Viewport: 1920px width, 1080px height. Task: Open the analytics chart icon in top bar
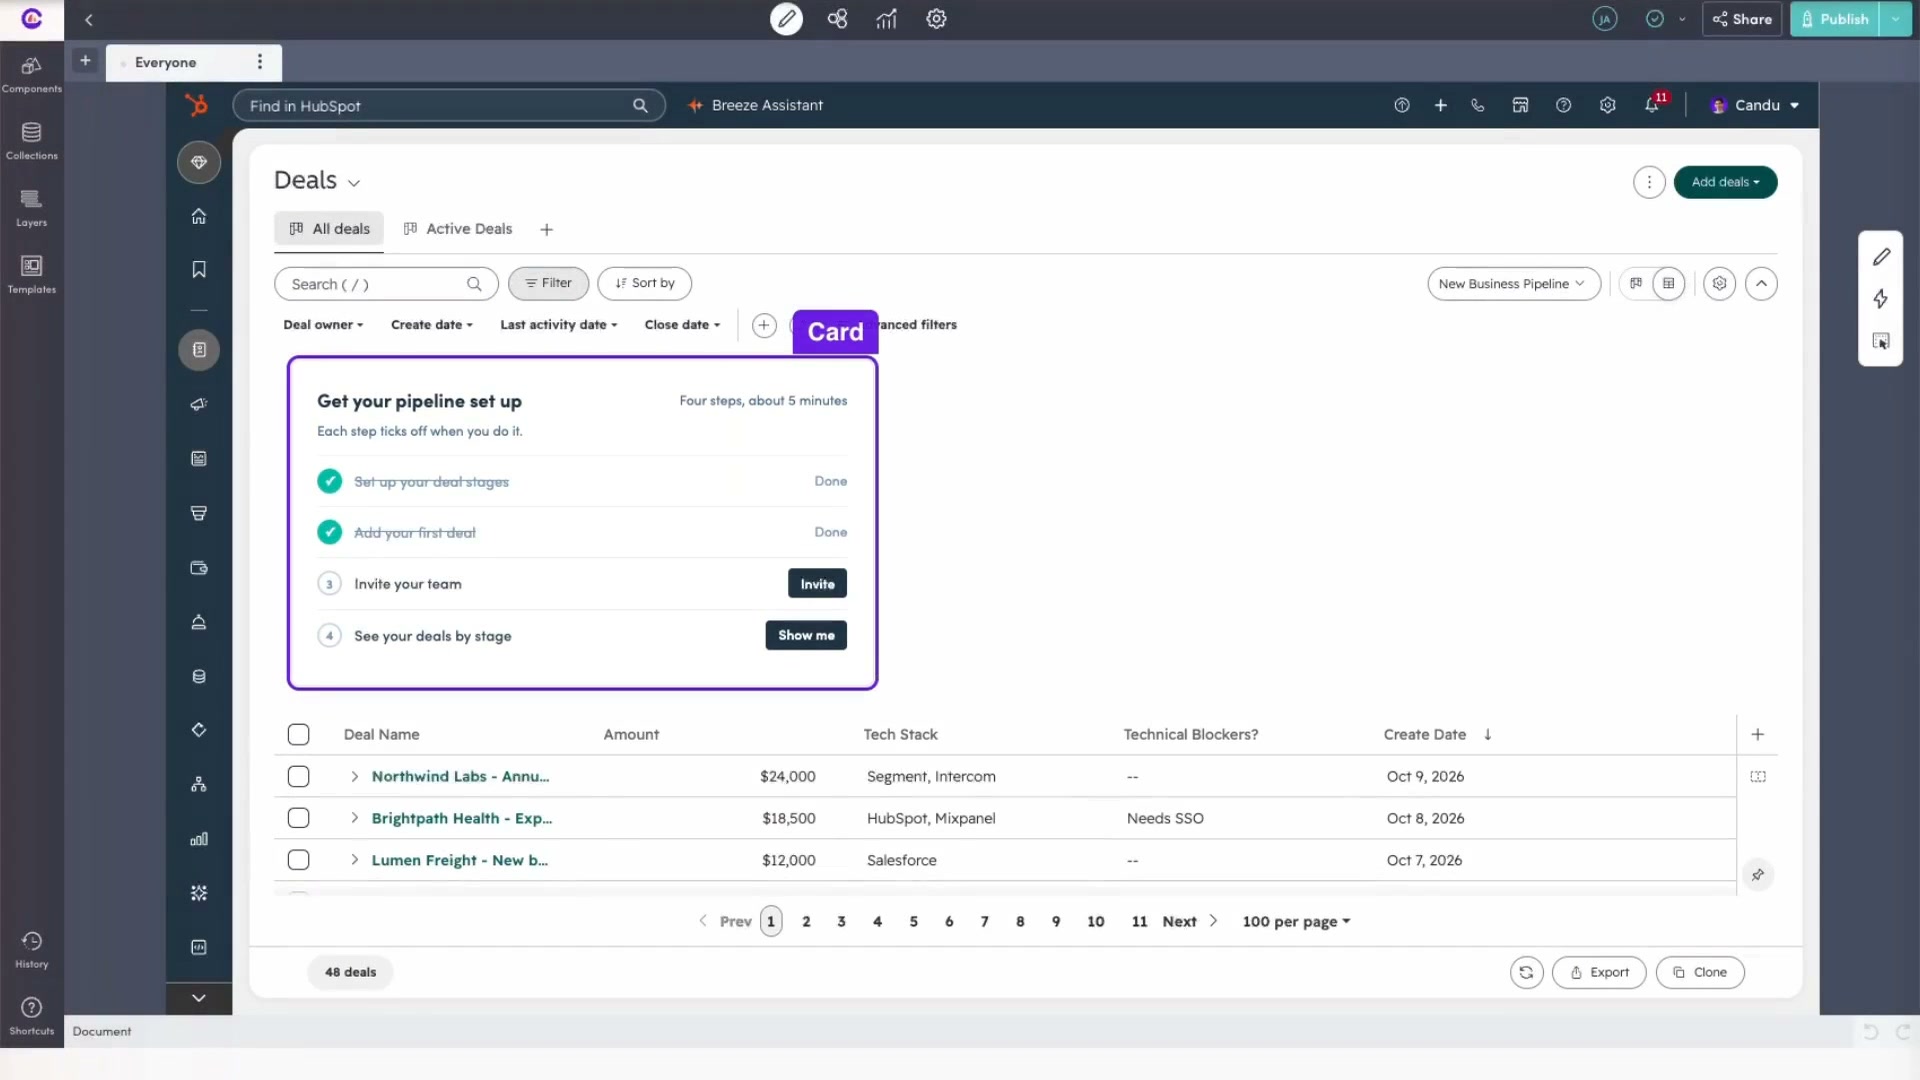pyautogui.click(x=886, y=19)
